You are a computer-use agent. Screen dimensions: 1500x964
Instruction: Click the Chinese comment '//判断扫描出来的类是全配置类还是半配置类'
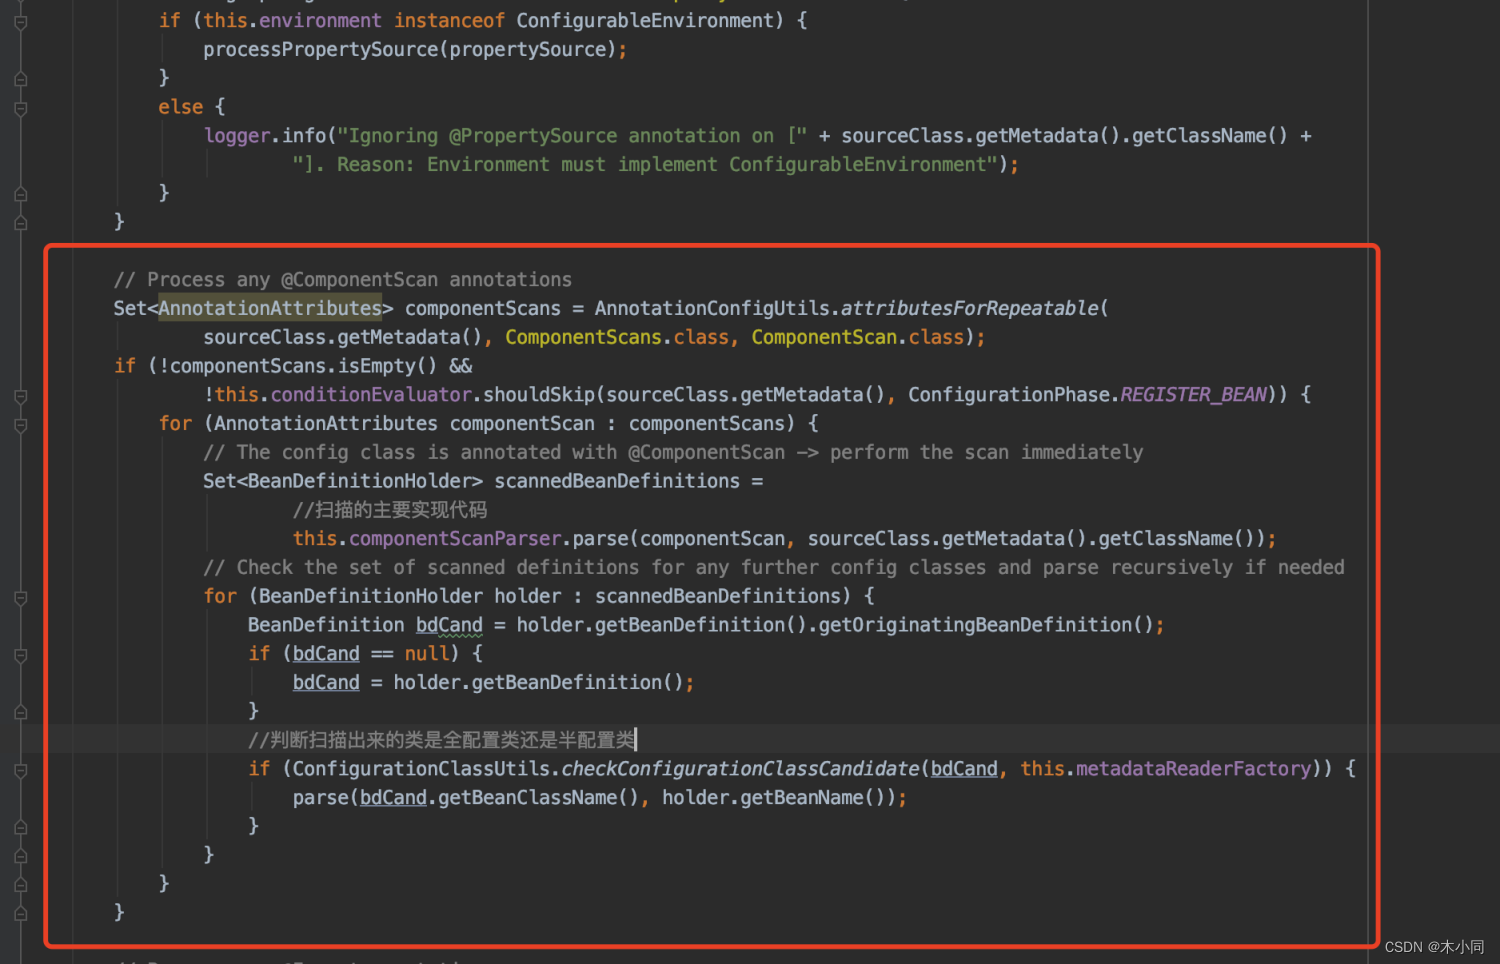(x=441, y=741)
